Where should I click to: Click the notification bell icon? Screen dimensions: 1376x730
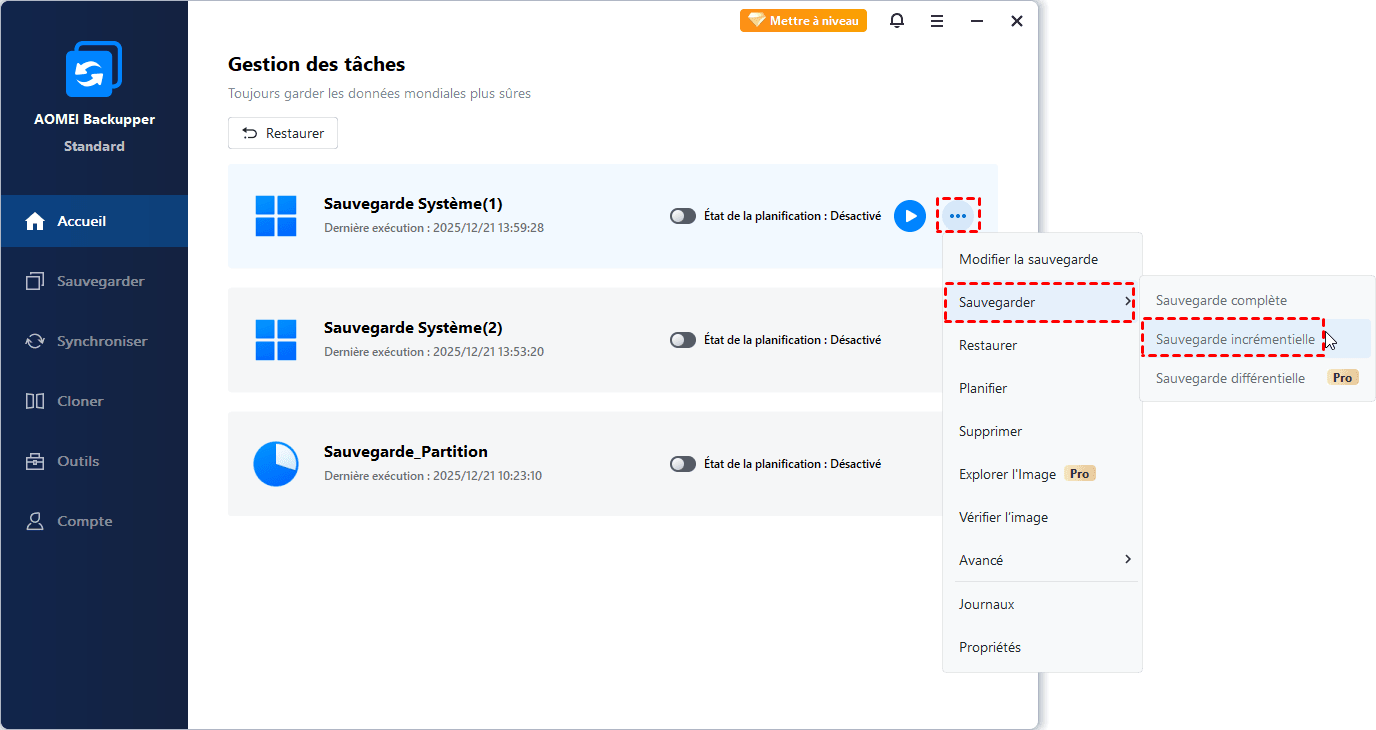pos(897,21)
